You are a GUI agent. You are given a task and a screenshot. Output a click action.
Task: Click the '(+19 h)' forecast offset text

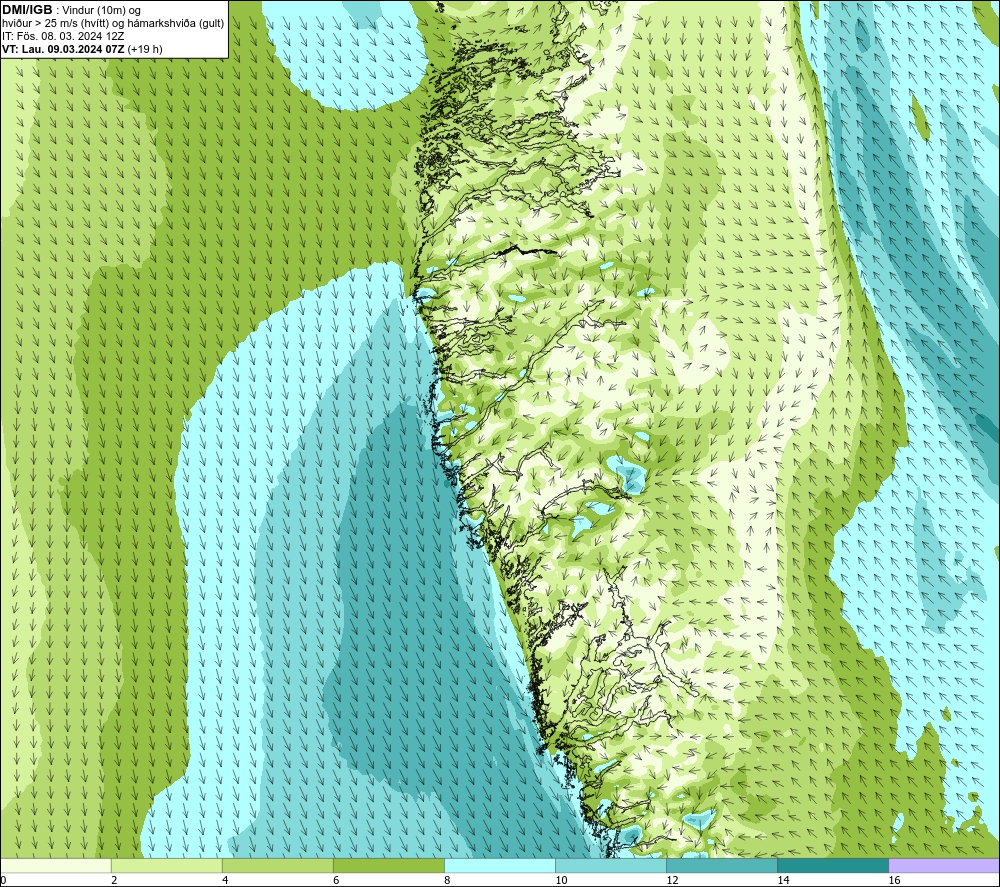tap(145, 49)
